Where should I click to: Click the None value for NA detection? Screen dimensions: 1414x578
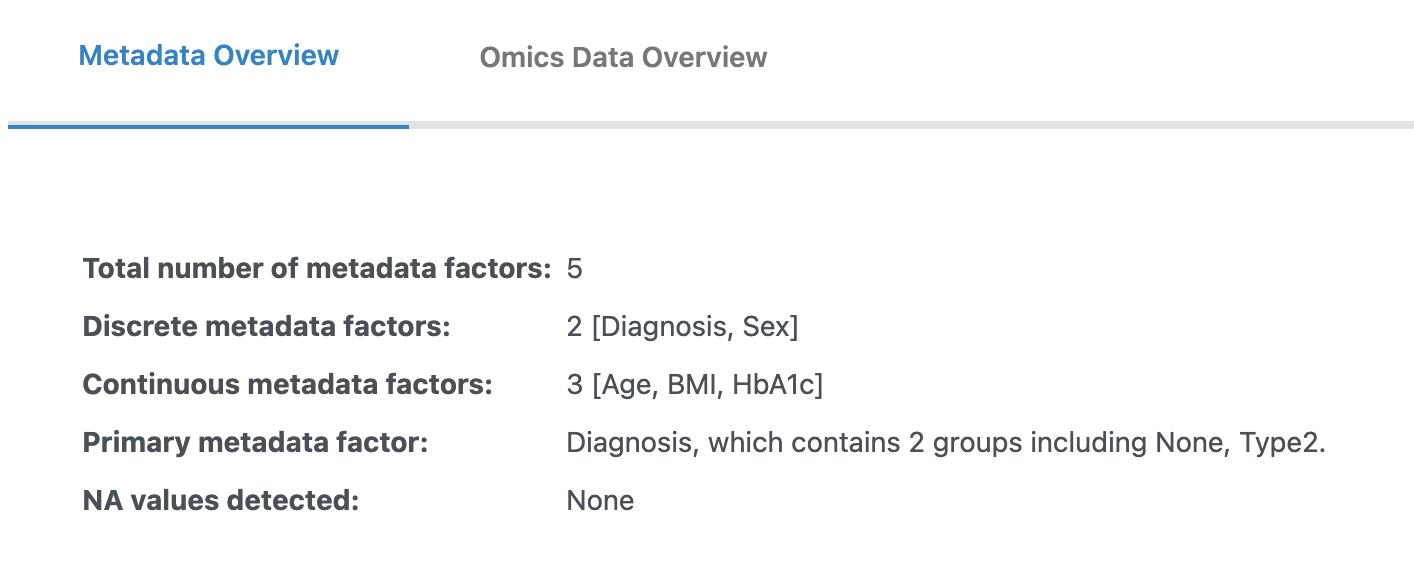point(600,500)
